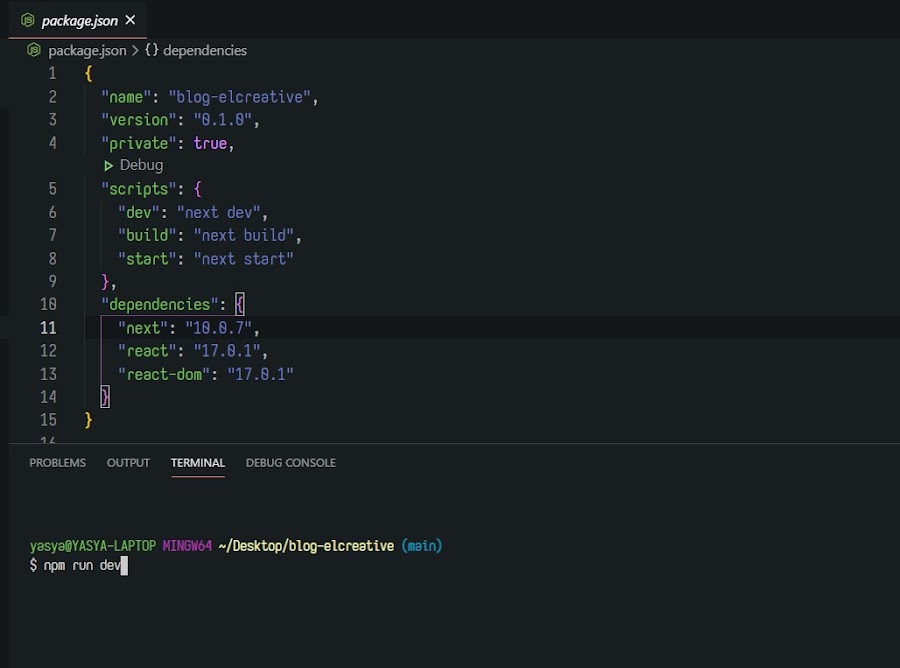This screenshot has width=900, height=668.
Task: Click the "react" dependency key
Action: tap(147, 351)
